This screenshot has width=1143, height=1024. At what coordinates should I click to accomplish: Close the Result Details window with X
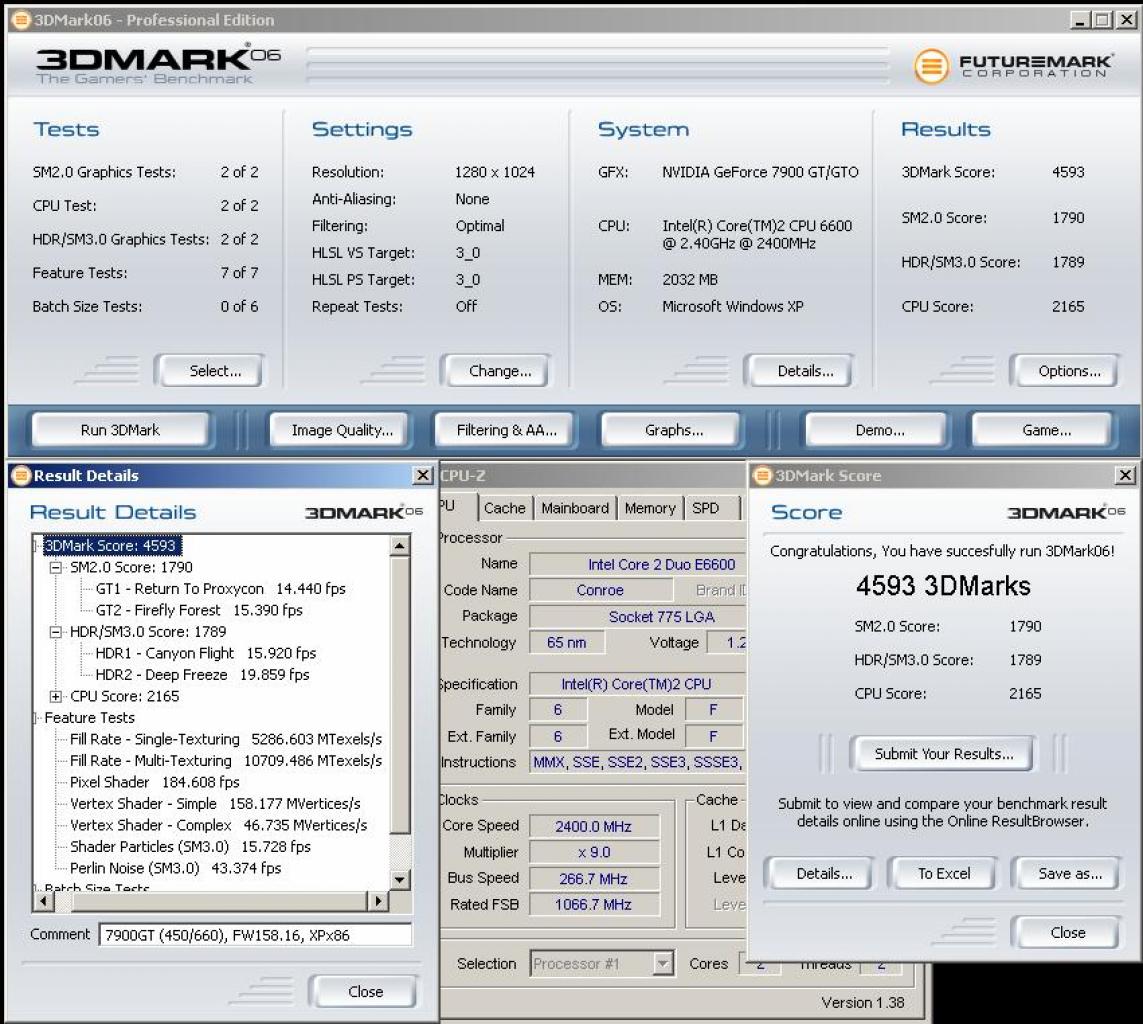click(423, 475)
